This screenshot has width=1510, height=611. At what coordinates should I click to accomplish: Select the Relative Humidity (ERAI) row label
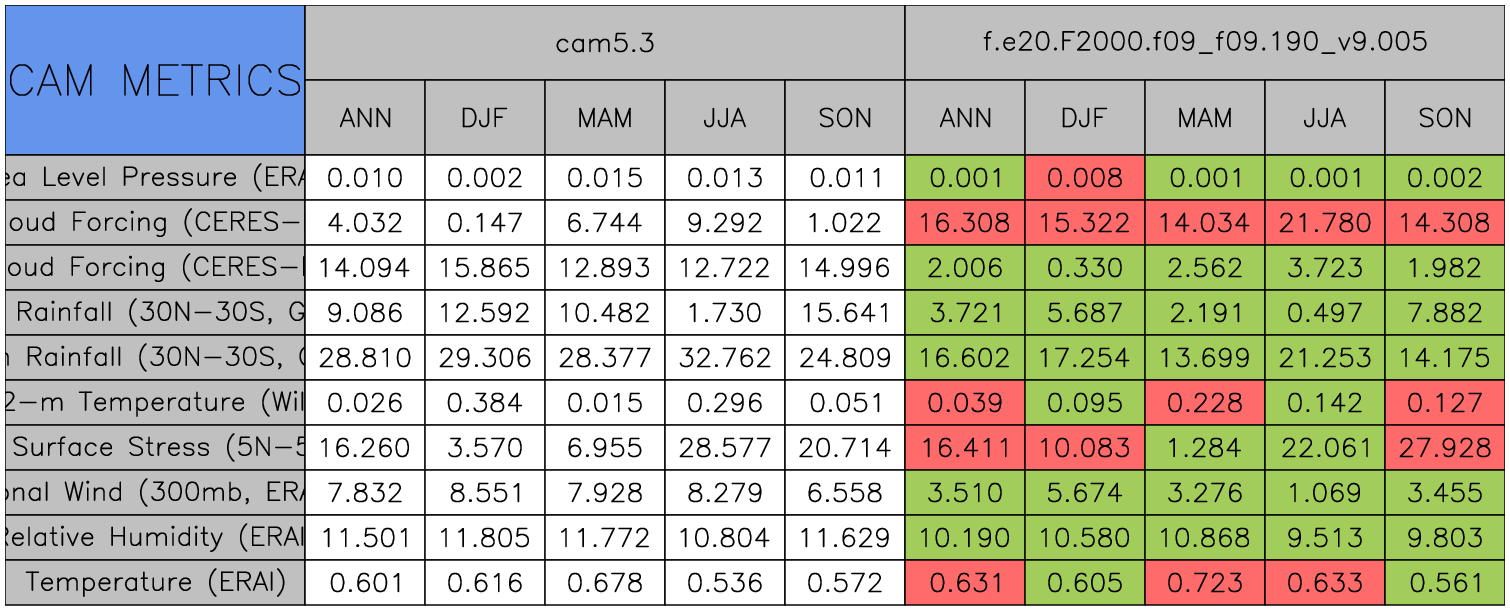click(x=155, y=538)
